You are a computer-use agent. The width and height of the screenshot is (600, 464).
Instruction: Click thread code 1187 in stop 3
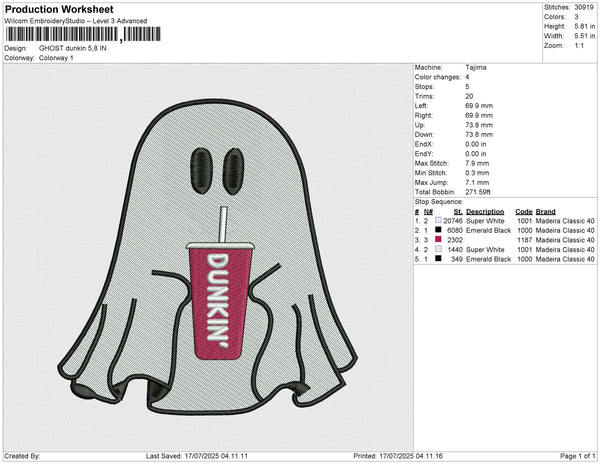(x=525, y=240)
